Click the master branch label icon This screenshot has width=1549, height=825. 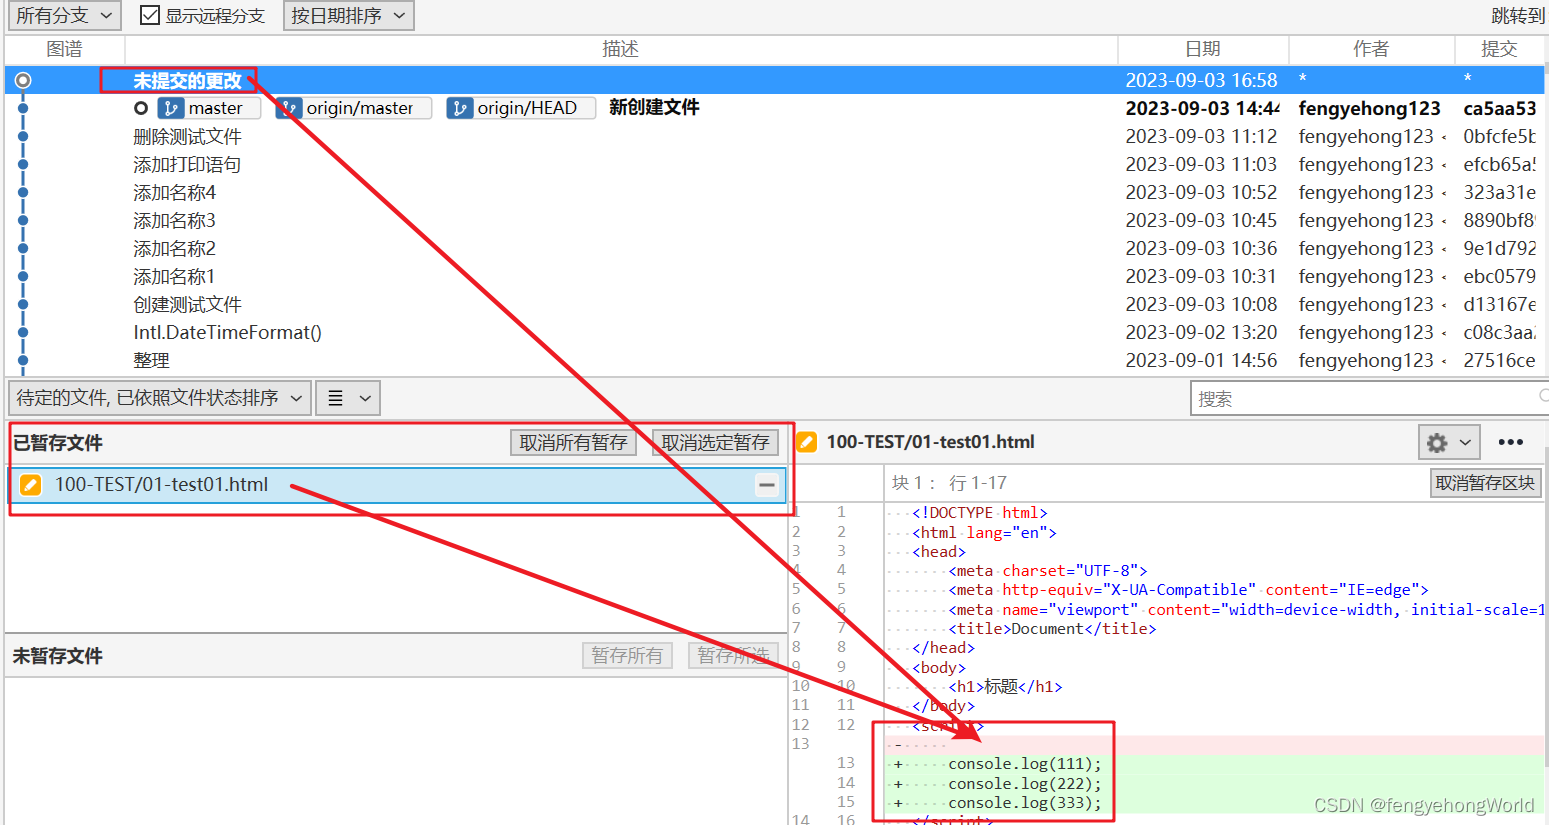(172, 108)
